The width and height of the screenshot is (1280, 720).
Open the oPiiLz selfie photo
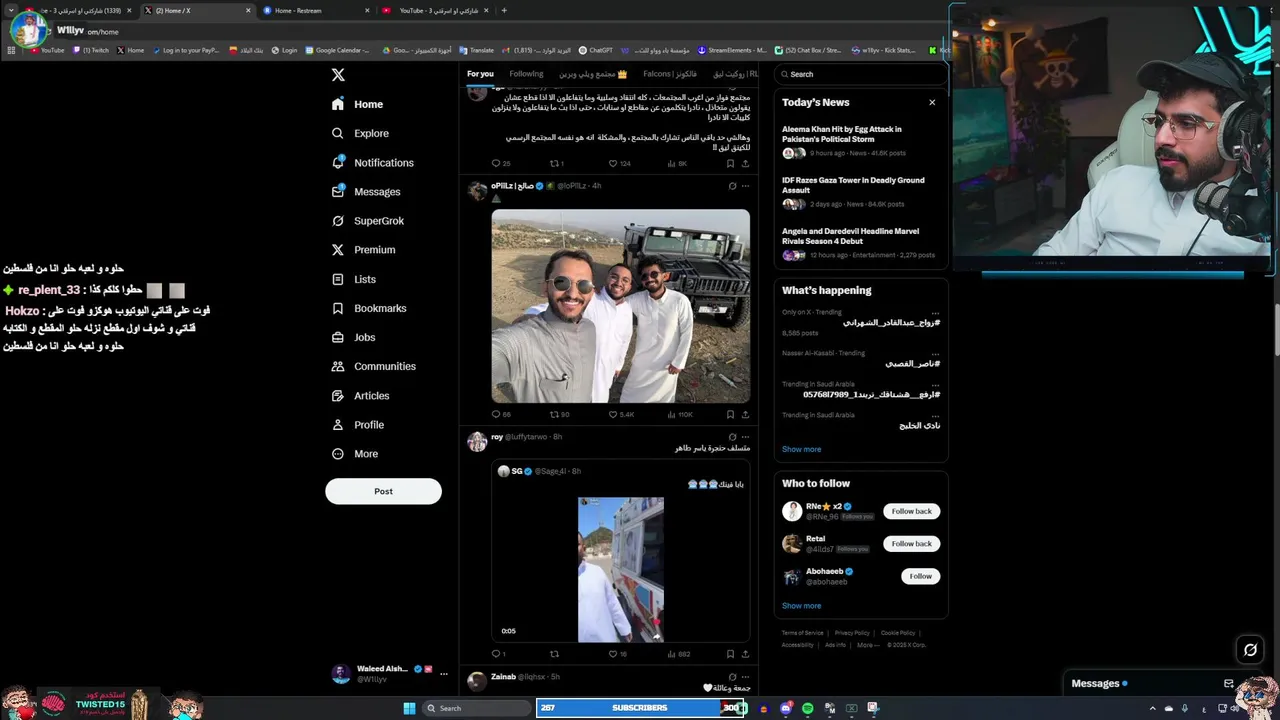pyautogui.click(x=620, y=306)
